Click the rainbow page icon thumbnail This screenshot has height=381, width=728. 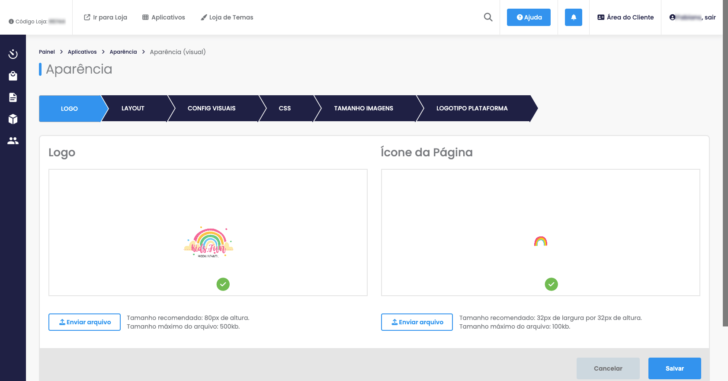click(540, 241)
